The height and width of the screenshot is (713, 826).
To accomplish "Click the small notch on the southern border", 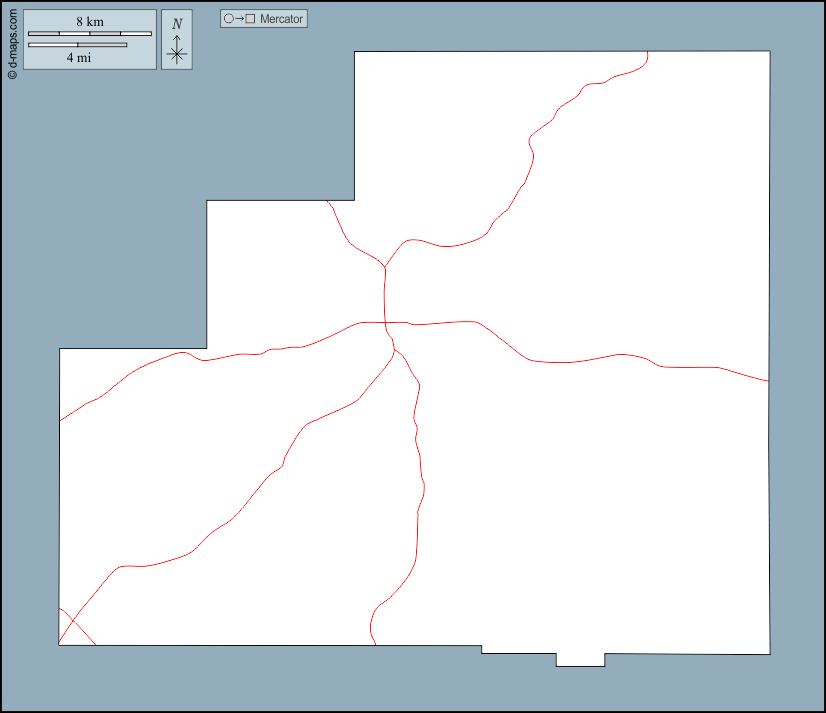I will click(x=580, y=660).
